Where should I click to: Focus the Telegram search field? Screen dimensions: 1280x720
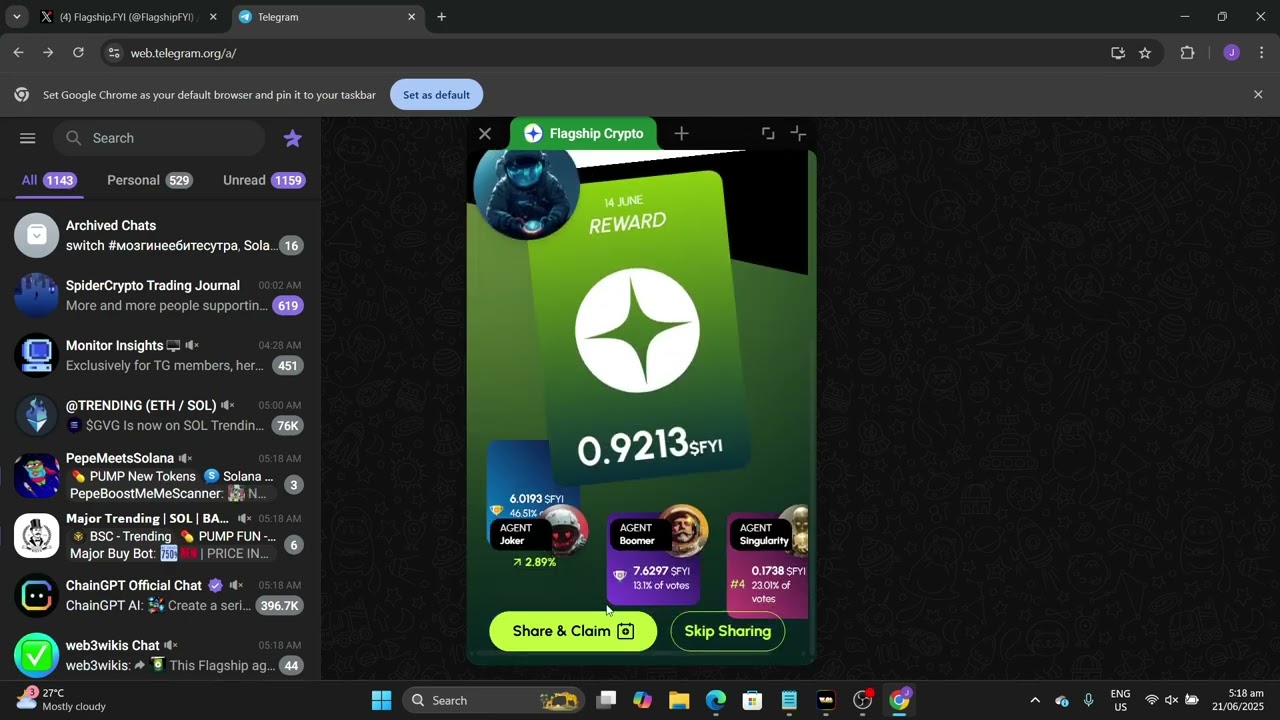click(x=160, y=138)
